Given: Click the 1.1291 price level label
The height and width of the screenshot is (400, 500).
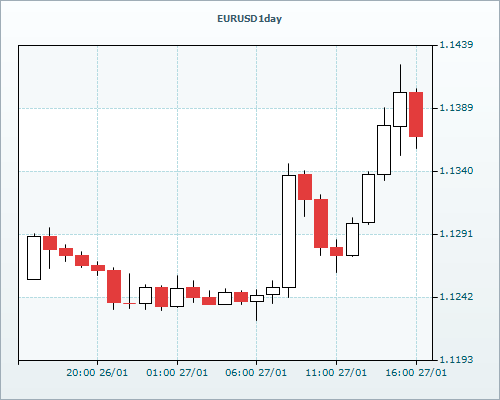Looking at the screenshot, I should [456, 234].
